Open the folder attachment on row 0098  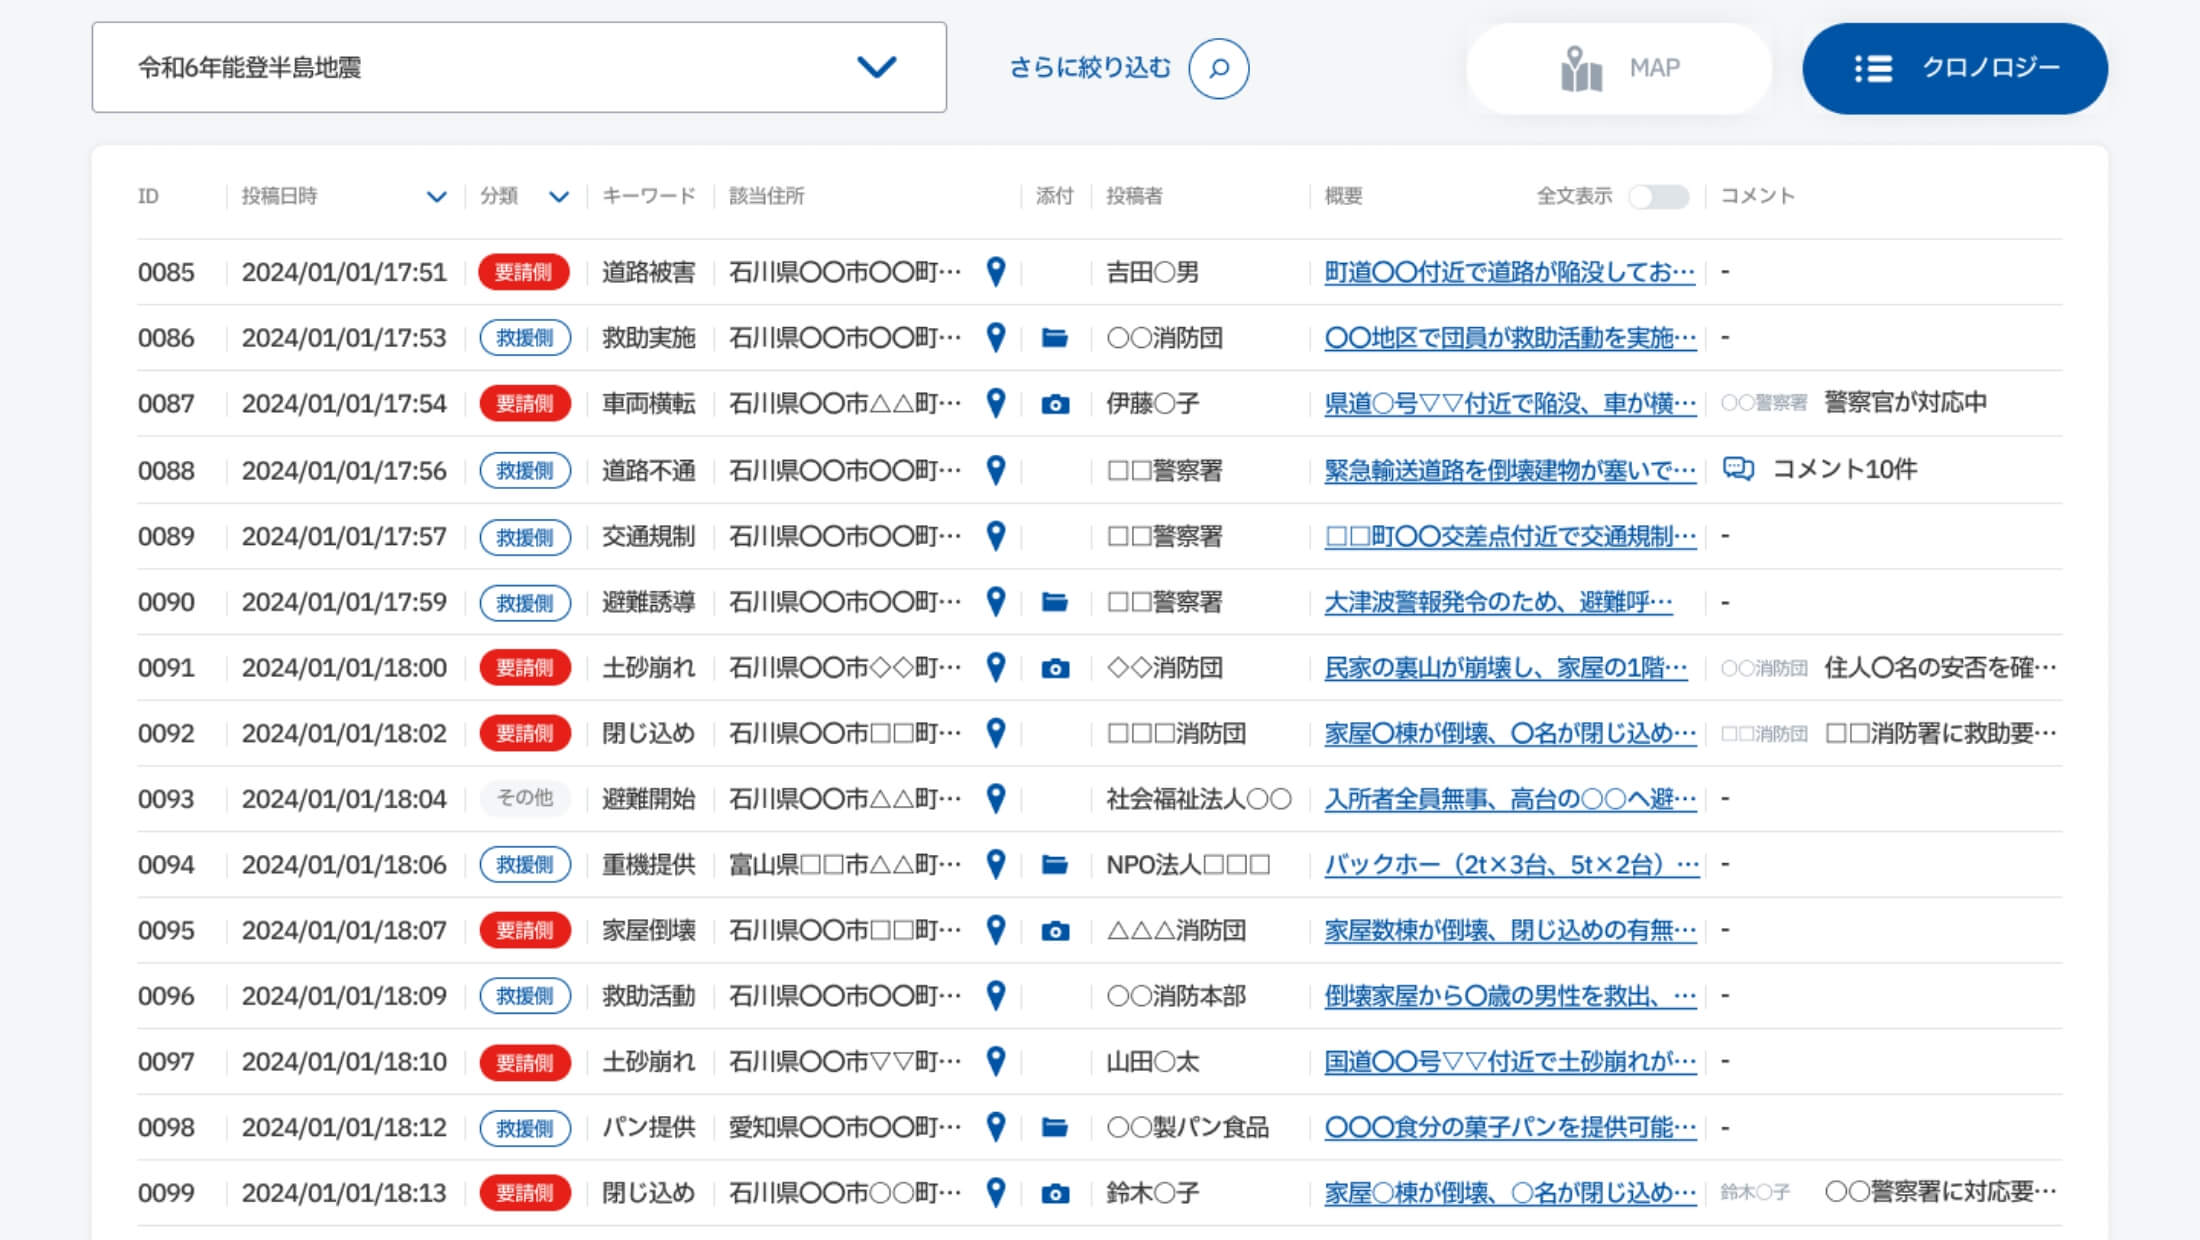1054,1128
